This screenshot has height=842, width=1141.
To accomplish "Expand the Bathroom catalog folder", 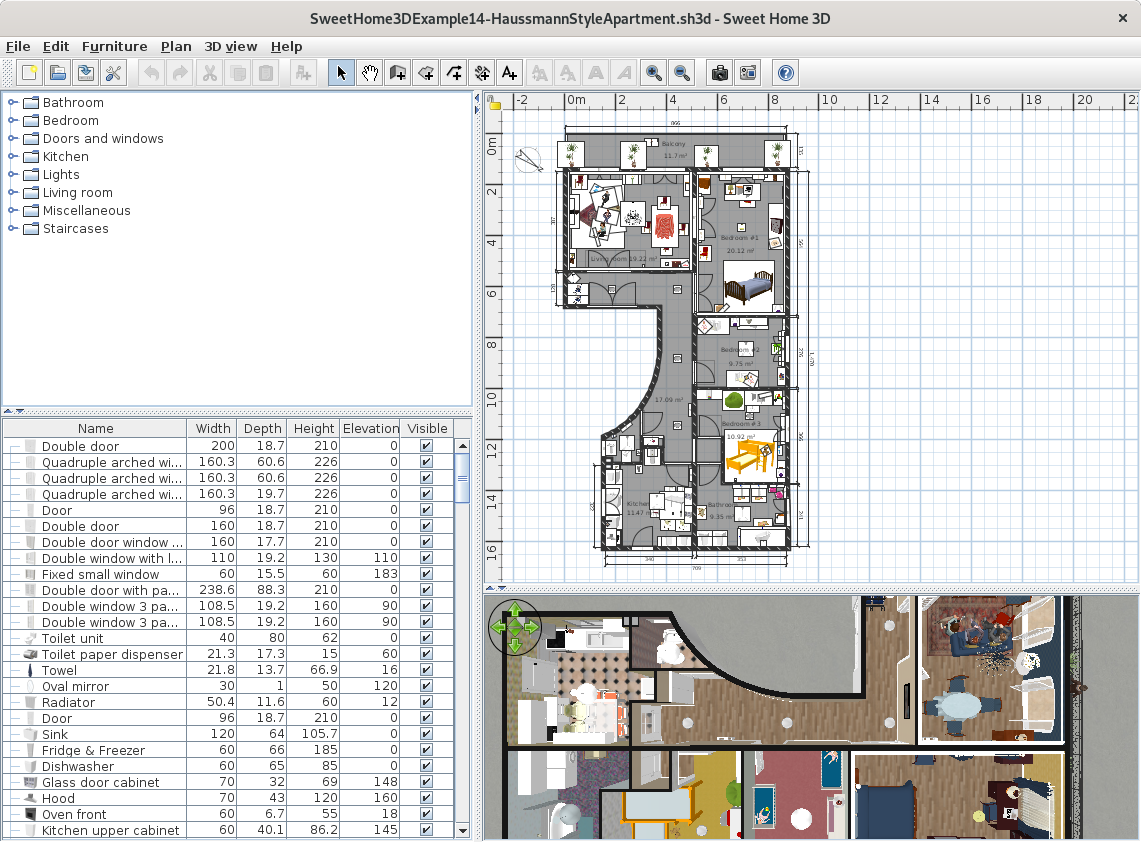I will [x=13, y=102].
